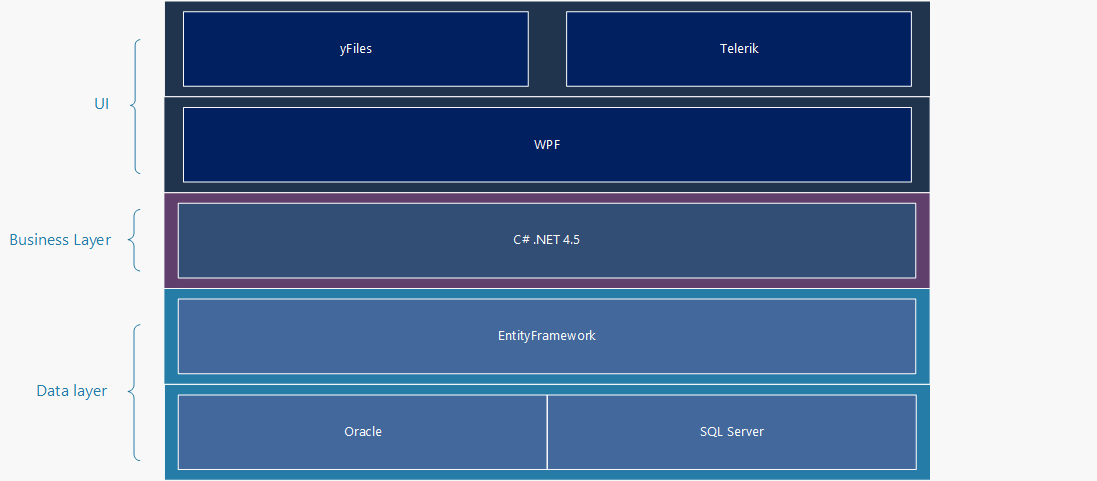Screen dimensions: 1097x481
Task: Select teal band surrounding the Oracle row
Action: pos(923,432)
